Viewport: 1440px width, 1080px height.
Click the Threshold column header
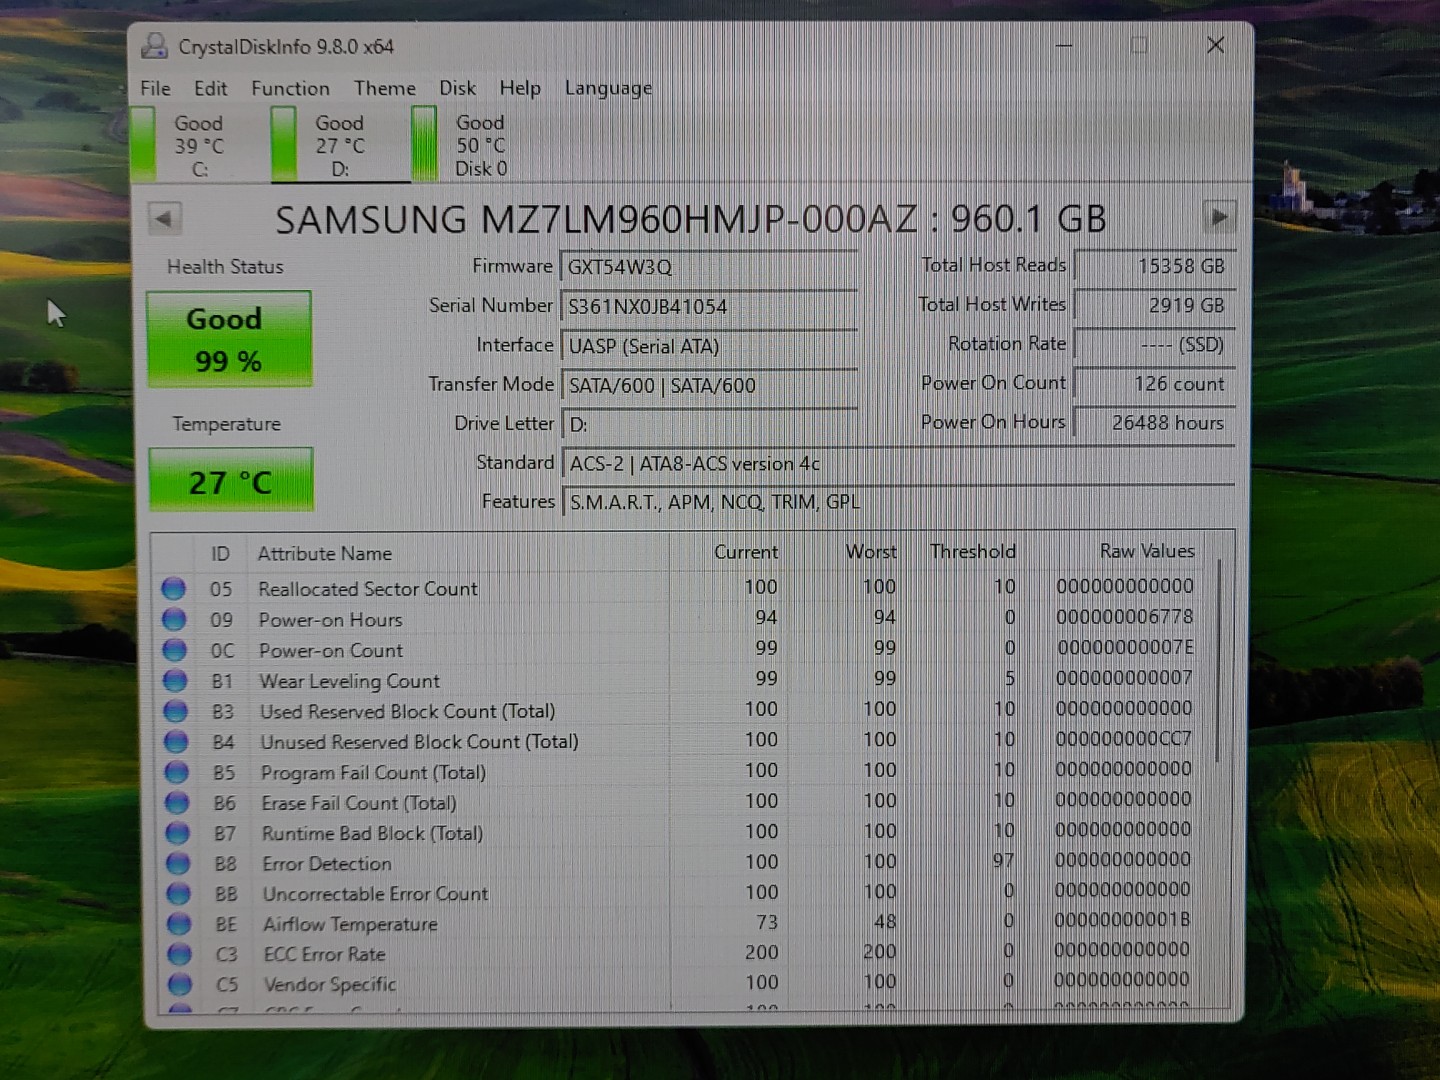click(972, 551)
